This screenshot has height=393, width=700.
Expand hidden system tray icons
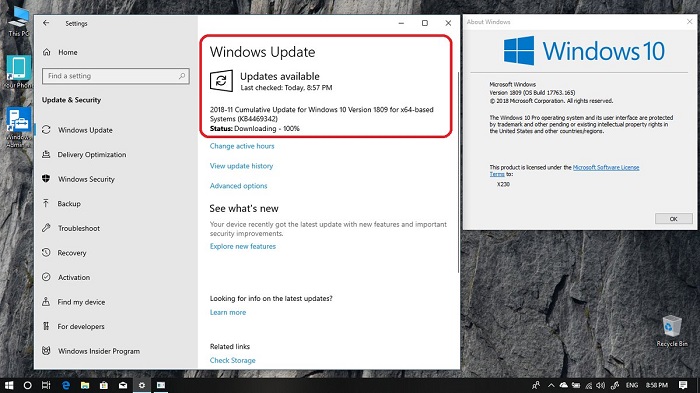pos(551,385)
